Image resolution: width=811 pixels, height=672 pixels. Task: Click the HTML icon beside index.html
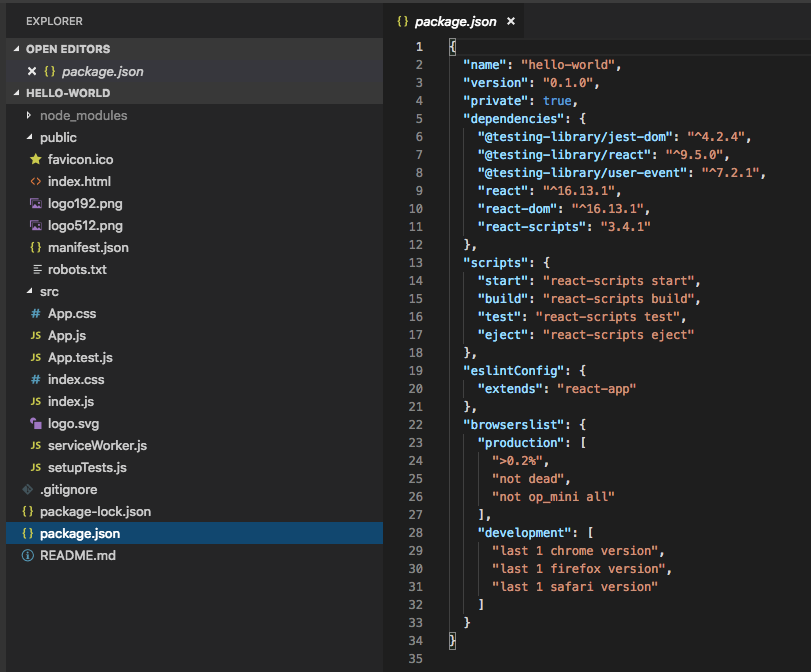point(36,181)
